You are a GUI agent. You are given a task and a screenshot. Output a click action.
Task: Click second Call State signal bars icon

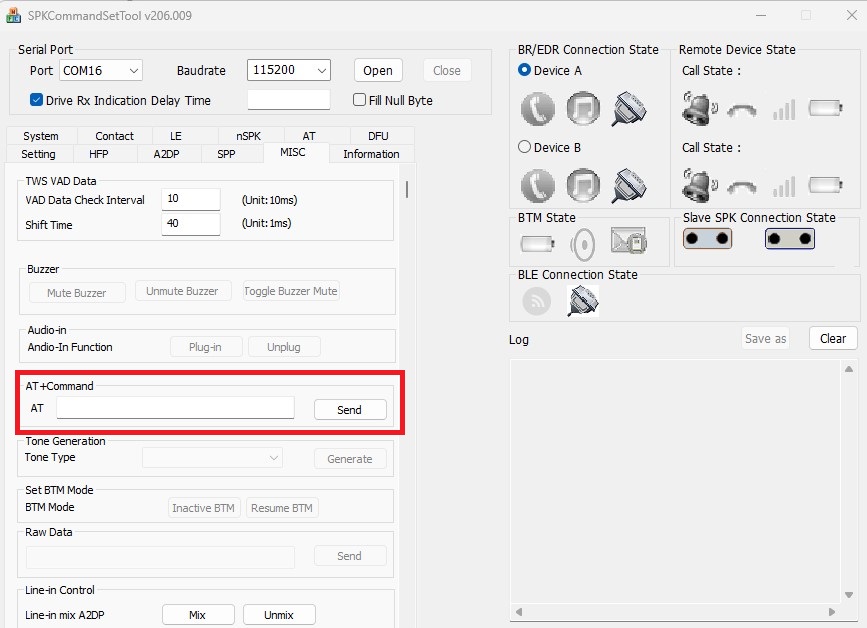784,187
